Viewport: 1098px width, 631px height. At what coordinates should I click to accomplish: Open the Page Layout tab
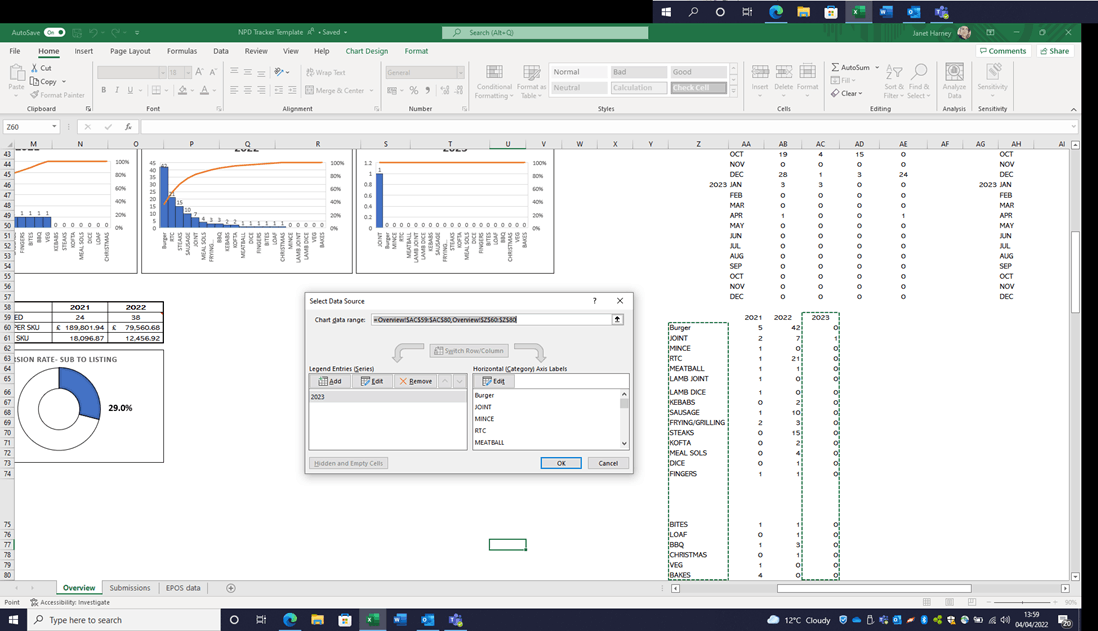pyautogui.click(x=130, y=51)
